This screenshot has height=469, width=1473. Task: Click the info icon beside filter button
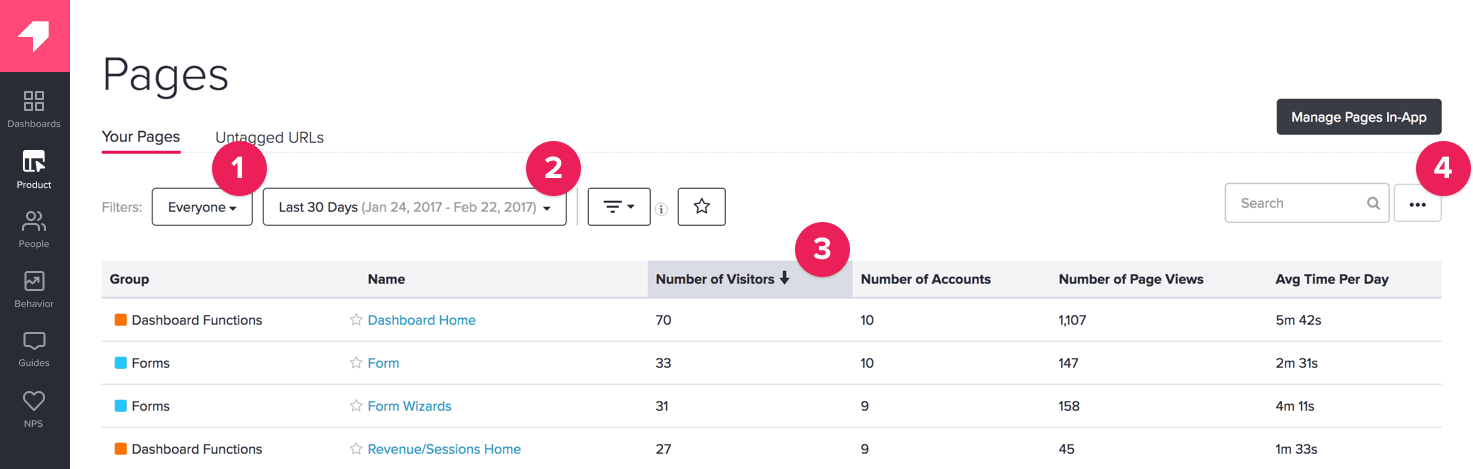[660, 209]
